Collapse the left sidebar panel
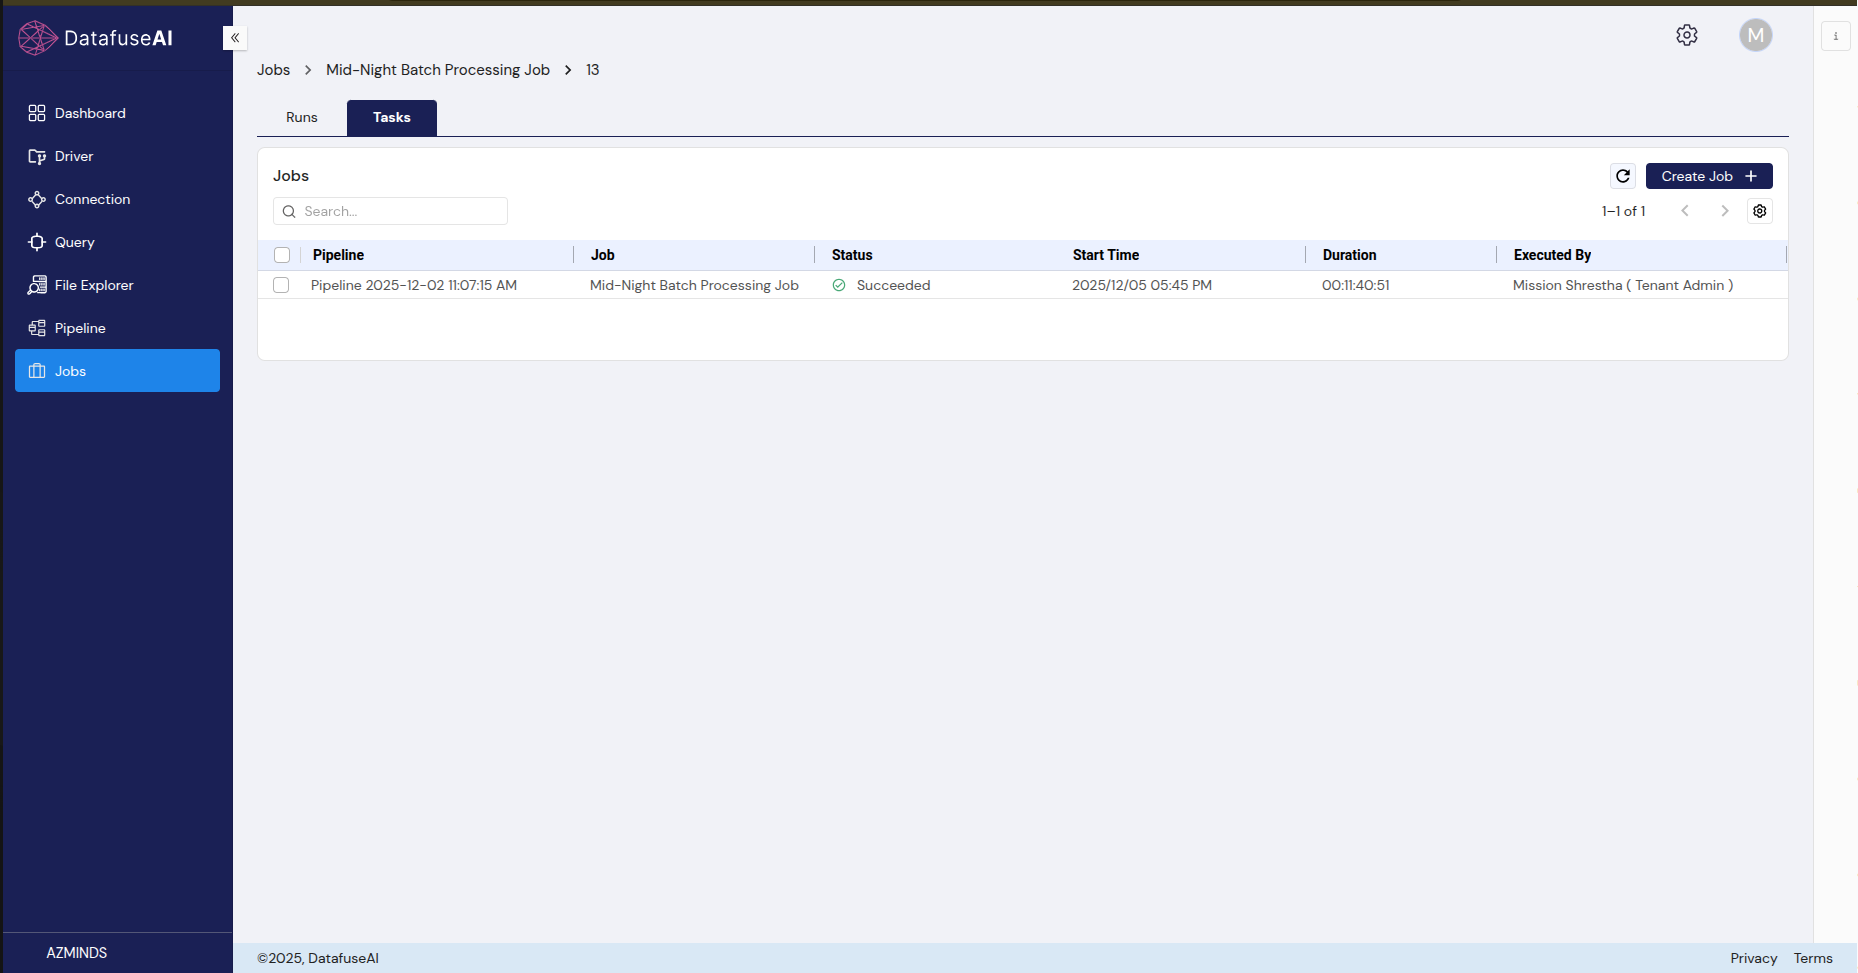The image size is (1858, 973). [x=235, y=38]
